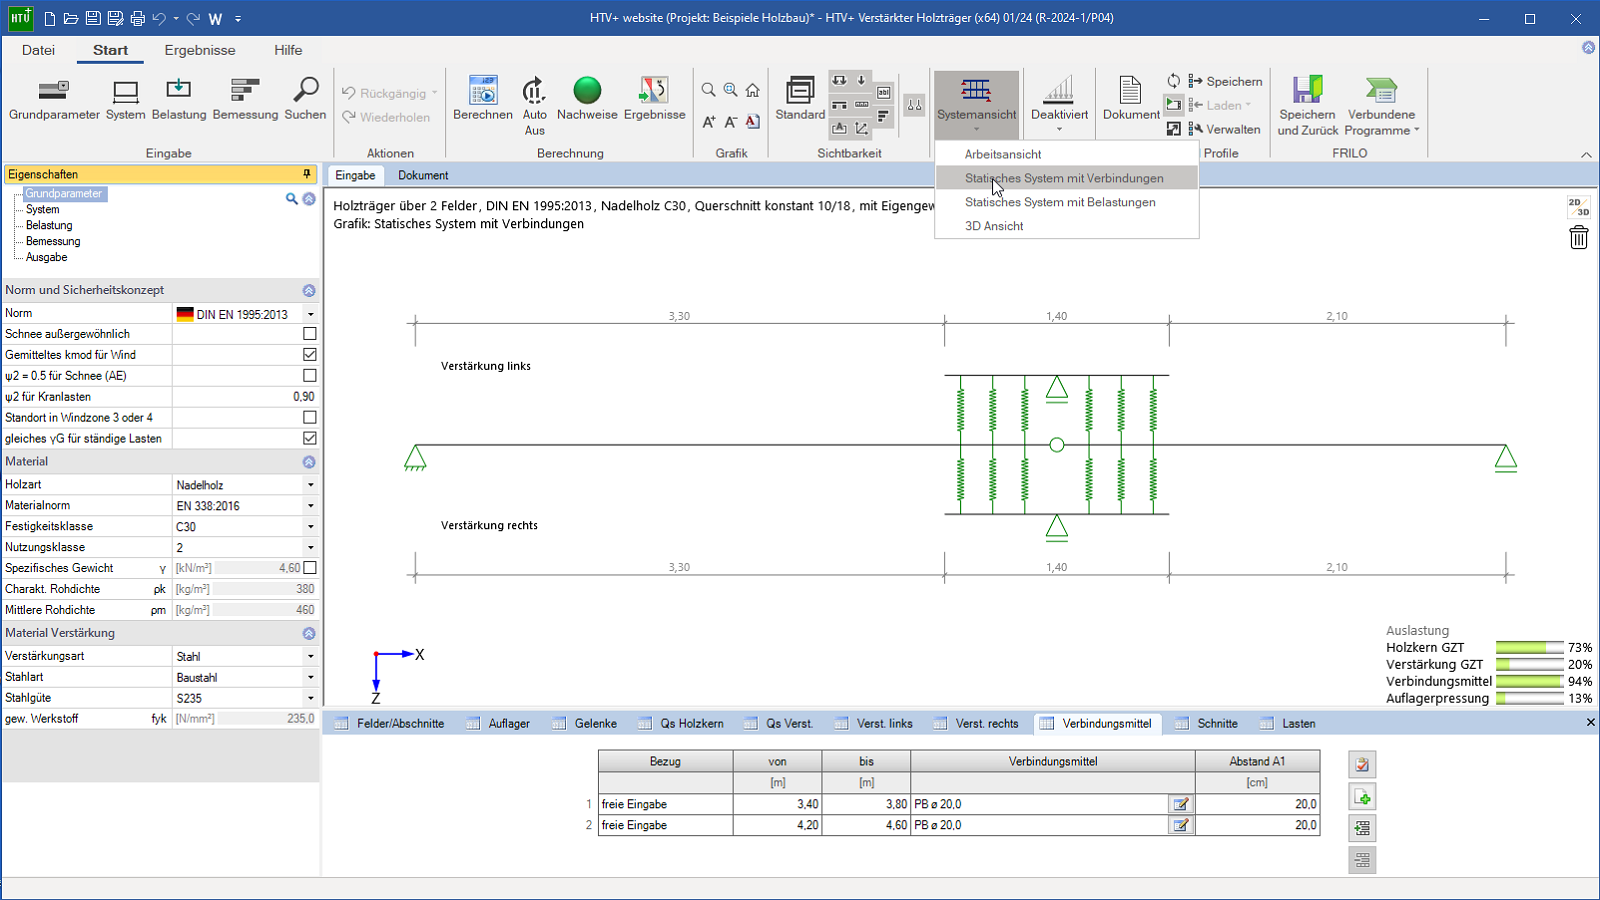Open the Stahlgüte dropdown
The width and height of the screenshot is (1600, 900).
click(x=311, y=698)
